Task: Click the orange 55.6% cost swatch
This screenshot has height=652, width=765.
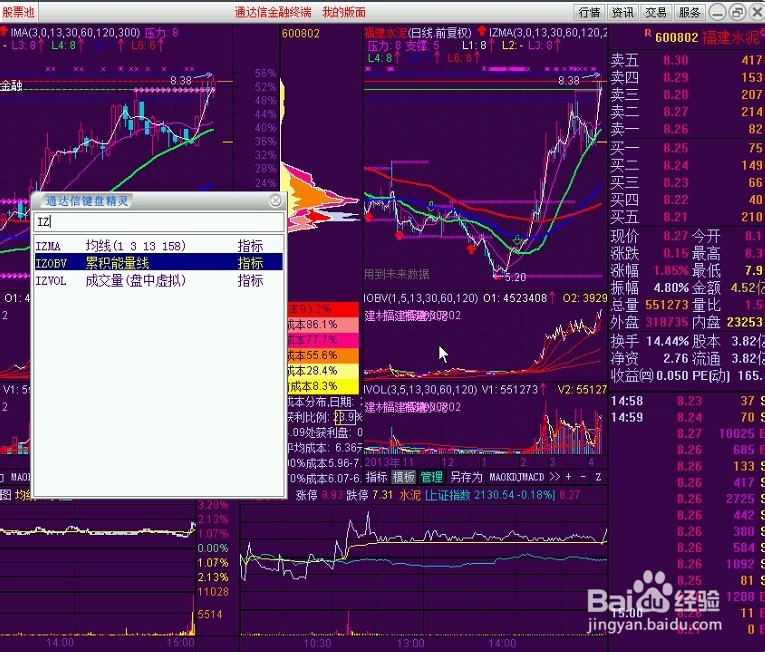Action: (323, 355)
